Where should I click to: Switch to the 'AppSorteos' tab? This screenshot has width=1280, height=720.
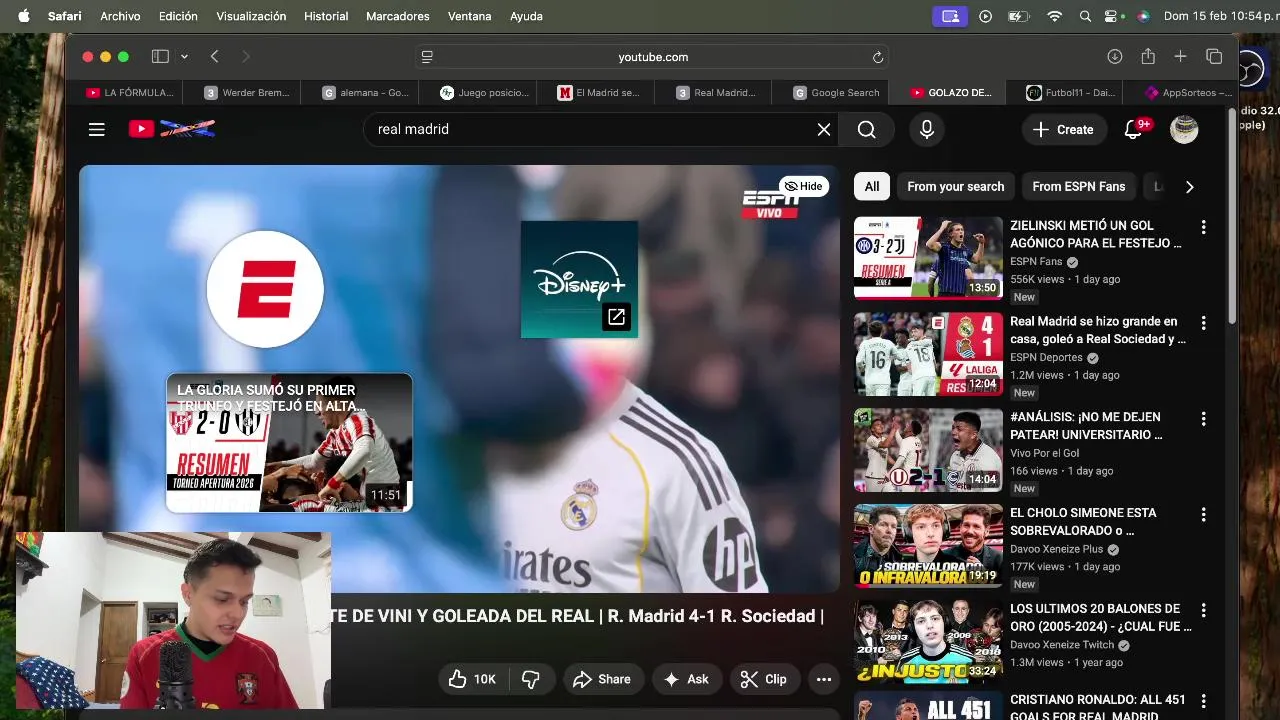[1187, 92]
